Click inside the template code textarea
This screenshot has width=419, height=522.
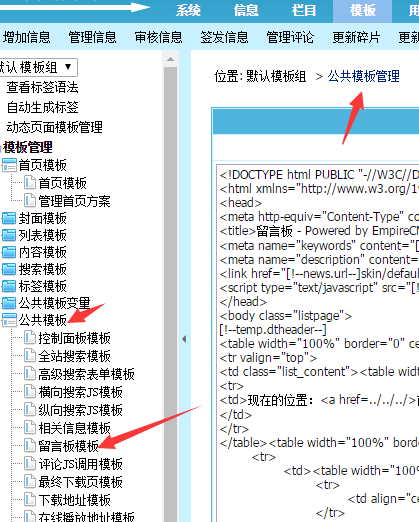318,343
